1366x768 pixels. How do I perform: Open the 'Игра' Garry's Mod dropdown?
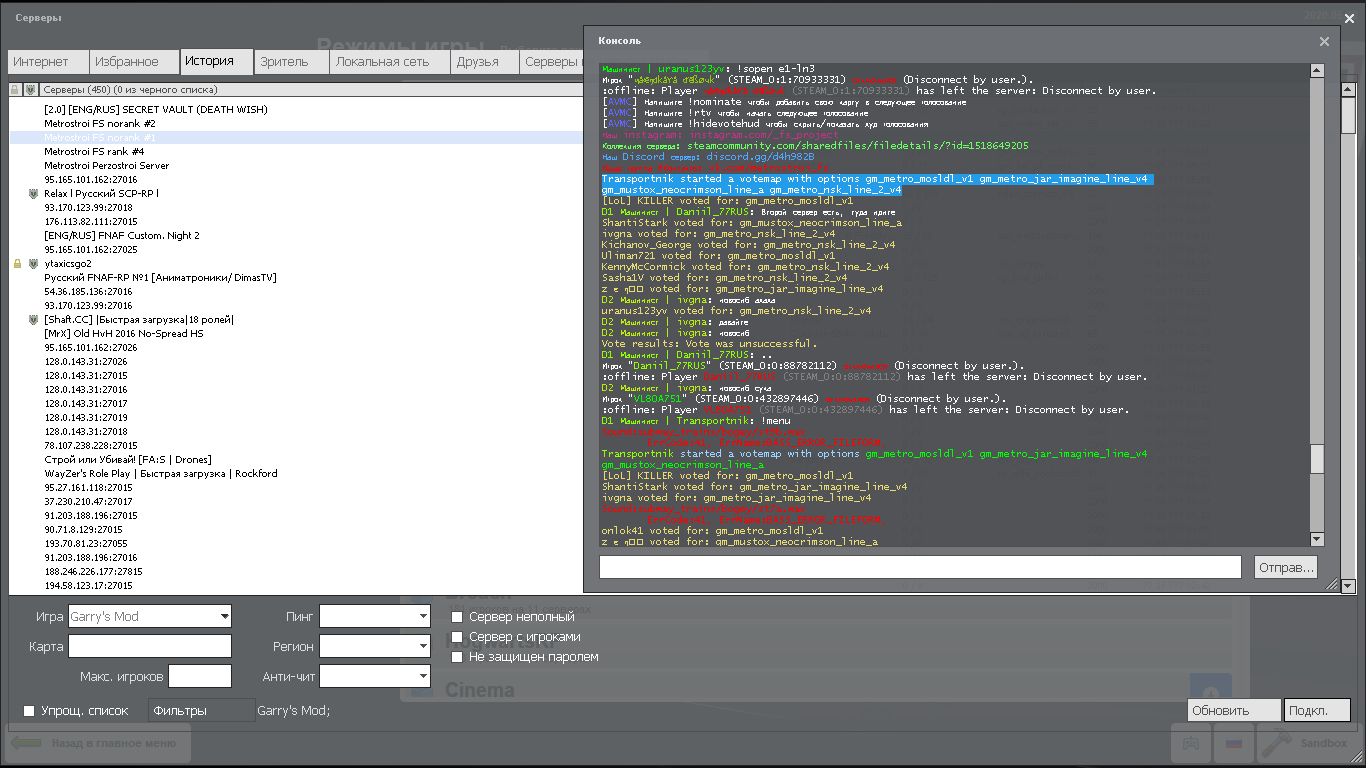(x=150, y=616)
